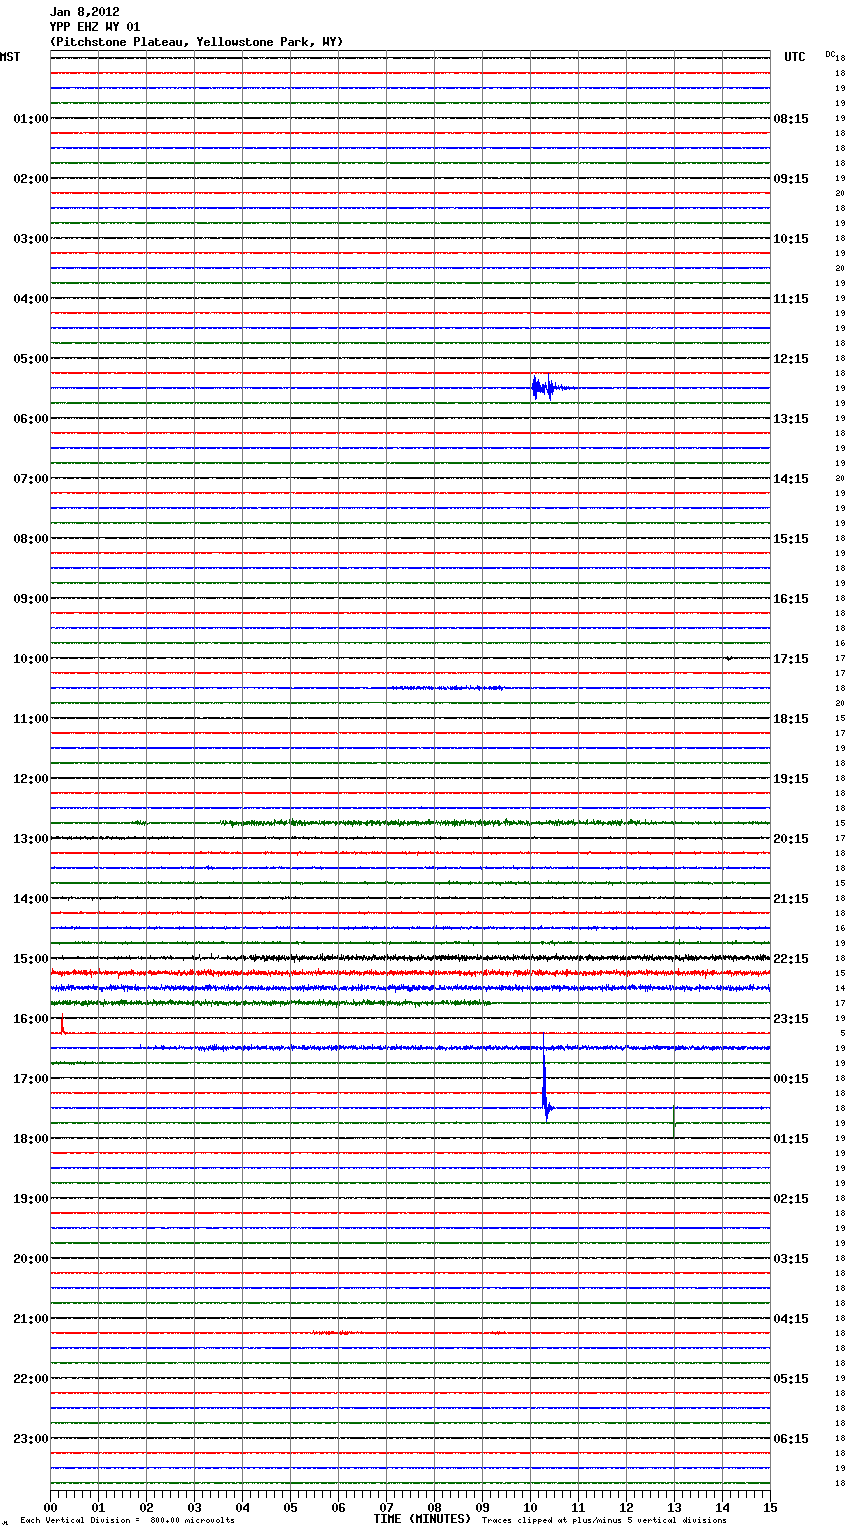Click the 19:00 MST time label
Viewport: 850px width, 1534px height.
30,1199
